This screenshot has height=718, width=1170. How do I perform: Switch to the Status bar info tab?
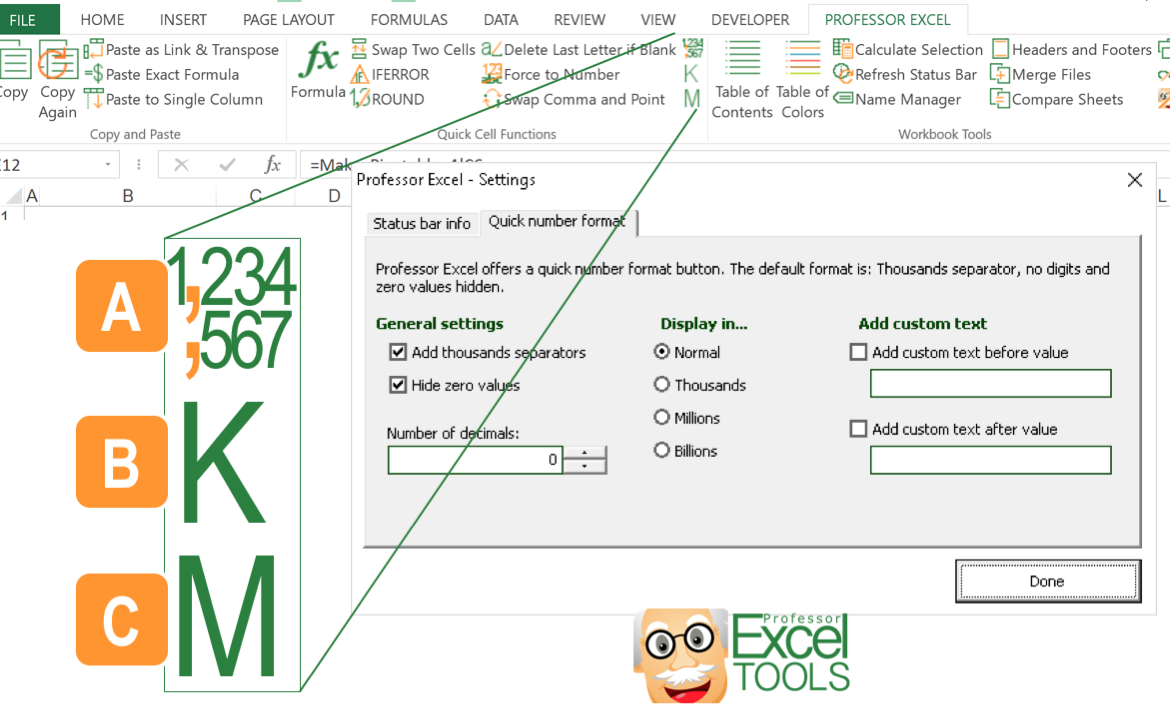tap(421, 223)
